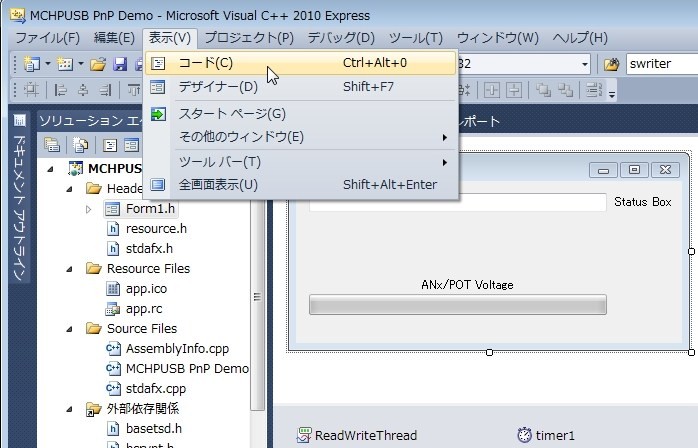698x448 pixels.
Task: Open the ヘルプ(H) menu
Action: pyautogui.click(x=580, y=38)
